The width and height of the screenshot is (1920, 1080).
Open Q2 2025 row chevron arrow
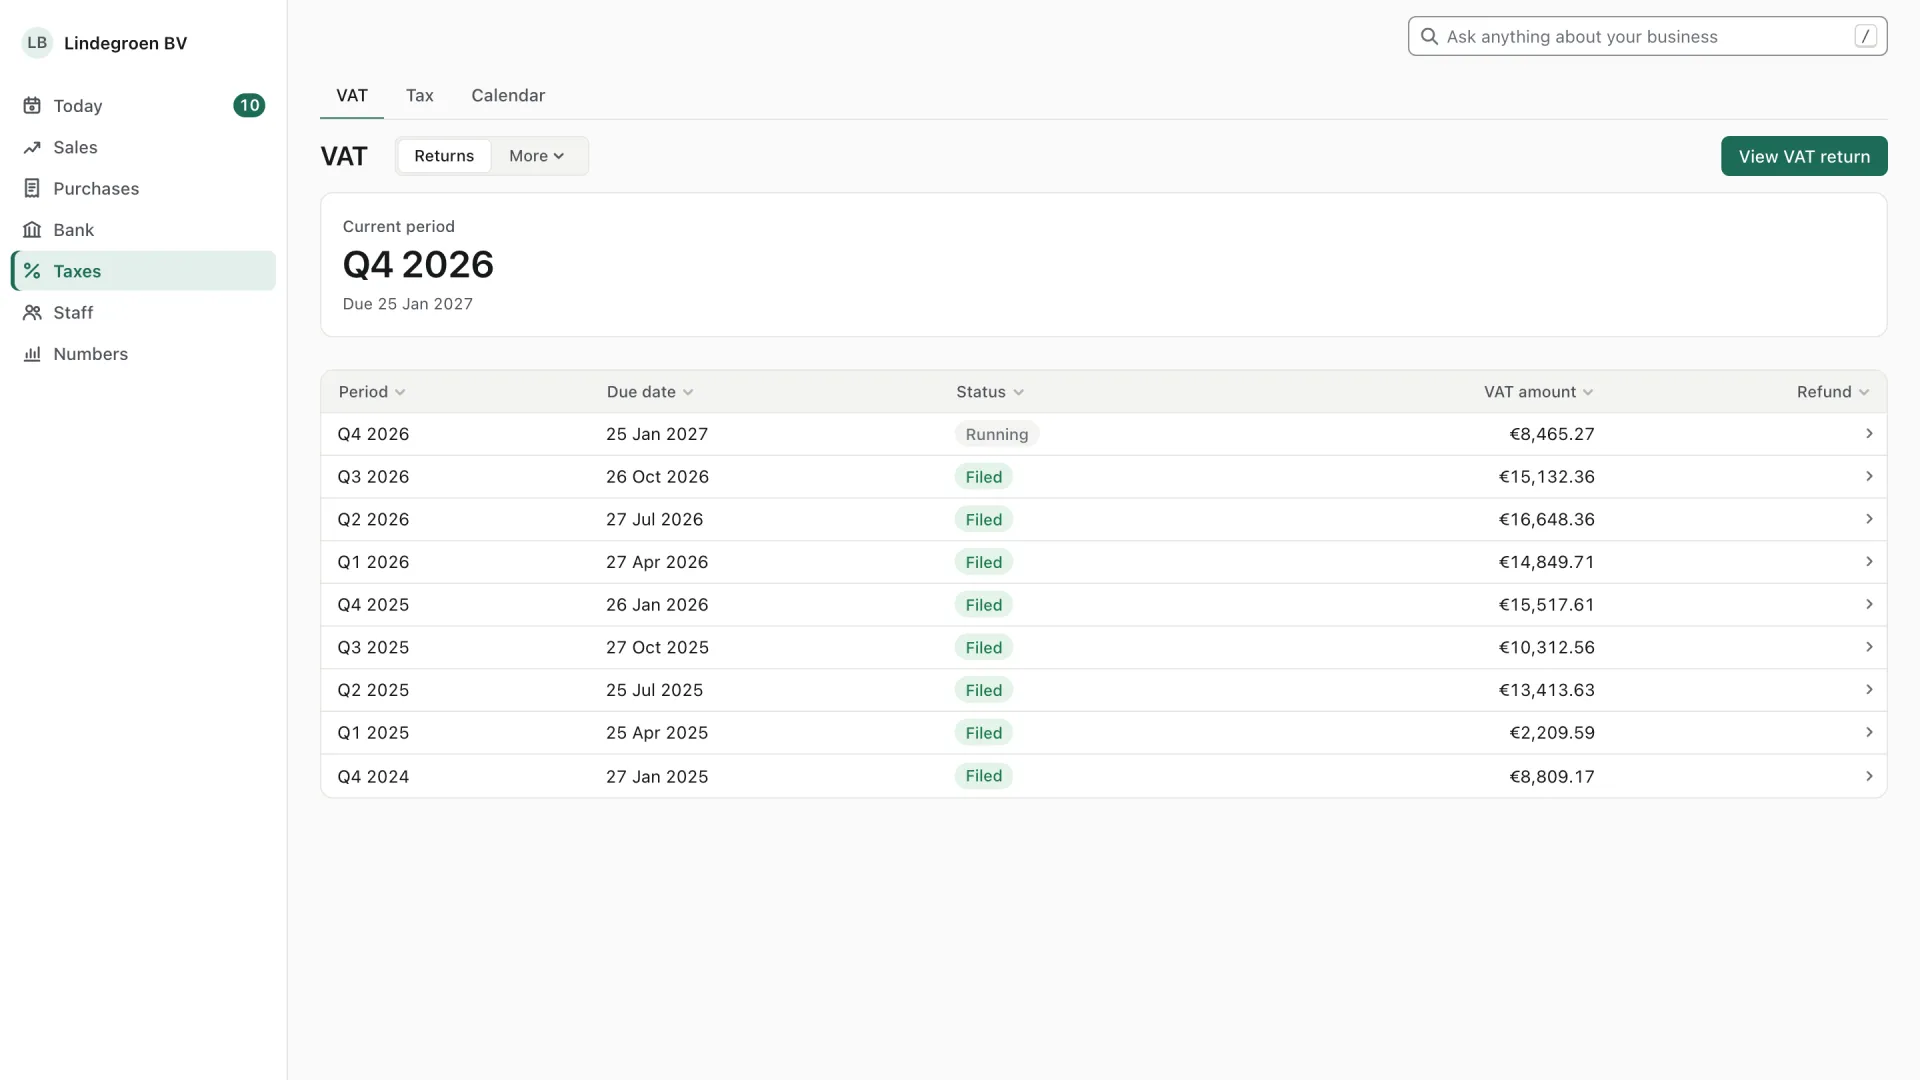(x=1868, y=690)
